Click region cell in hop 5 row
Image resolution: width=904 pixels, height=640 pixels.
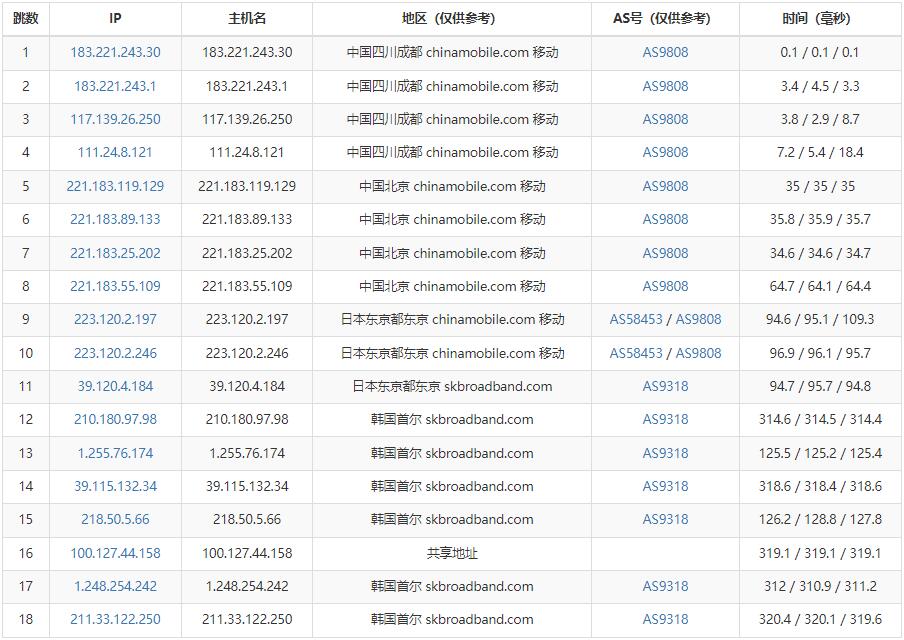(451, 186)
